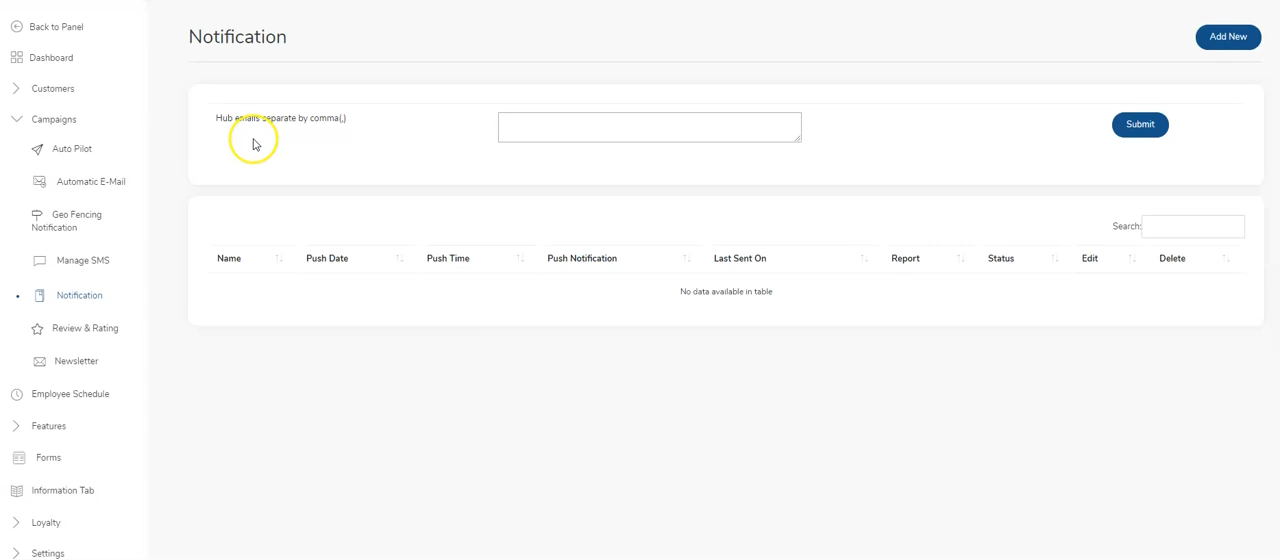
Task: Open the Information Tab page
Action: 62,491
